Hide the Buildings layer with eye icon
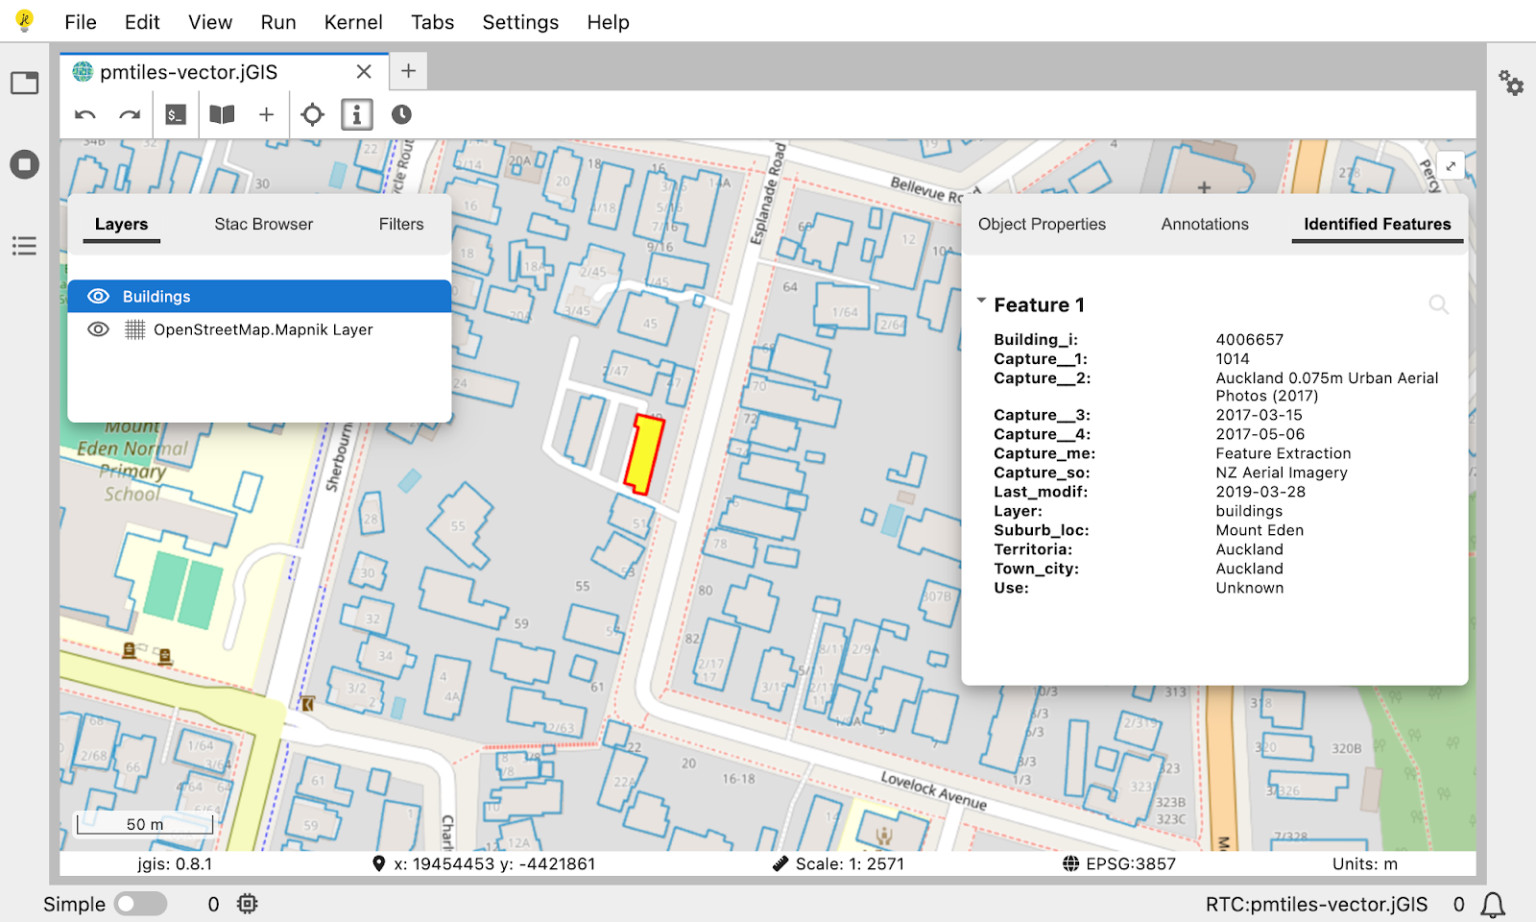Viewport: 1536px width, 922px height. tap(98, 296)
